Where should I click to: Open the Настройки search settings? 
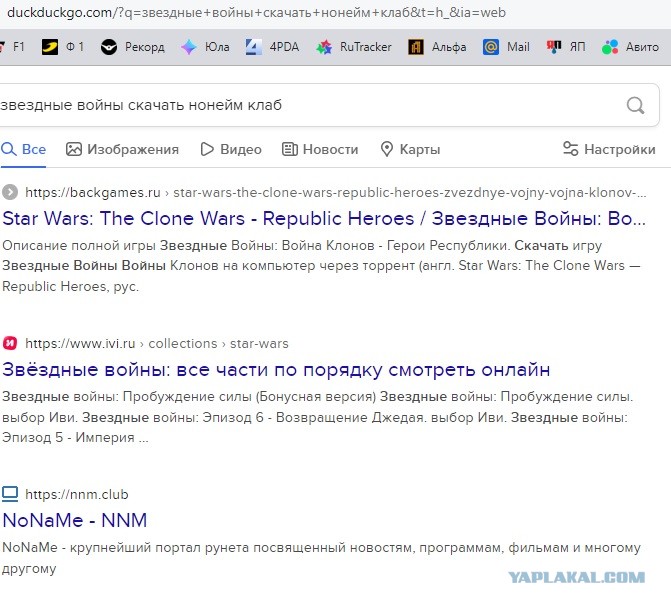click(609, 149)
